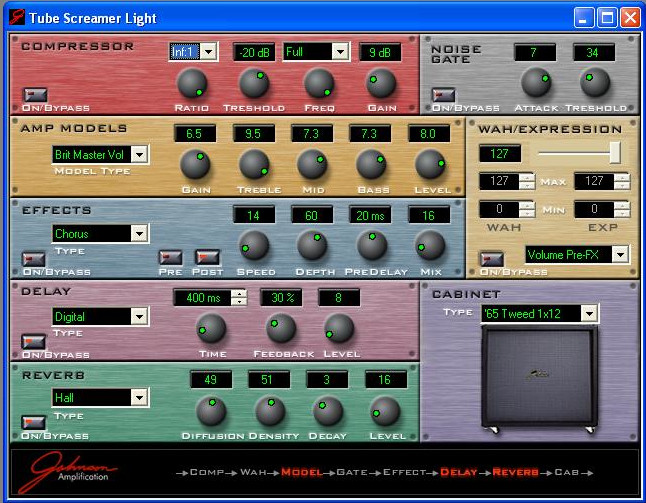Select the Delay stage in signal chain
Viewport: 646px width, 503px height.
459,472
